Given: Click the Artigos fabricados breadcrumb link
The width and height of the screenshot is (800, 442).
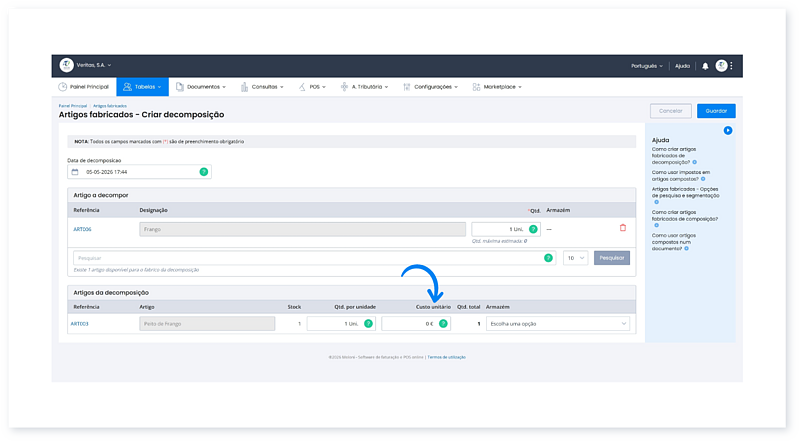Looking at the screenshot, I should 110,106.
